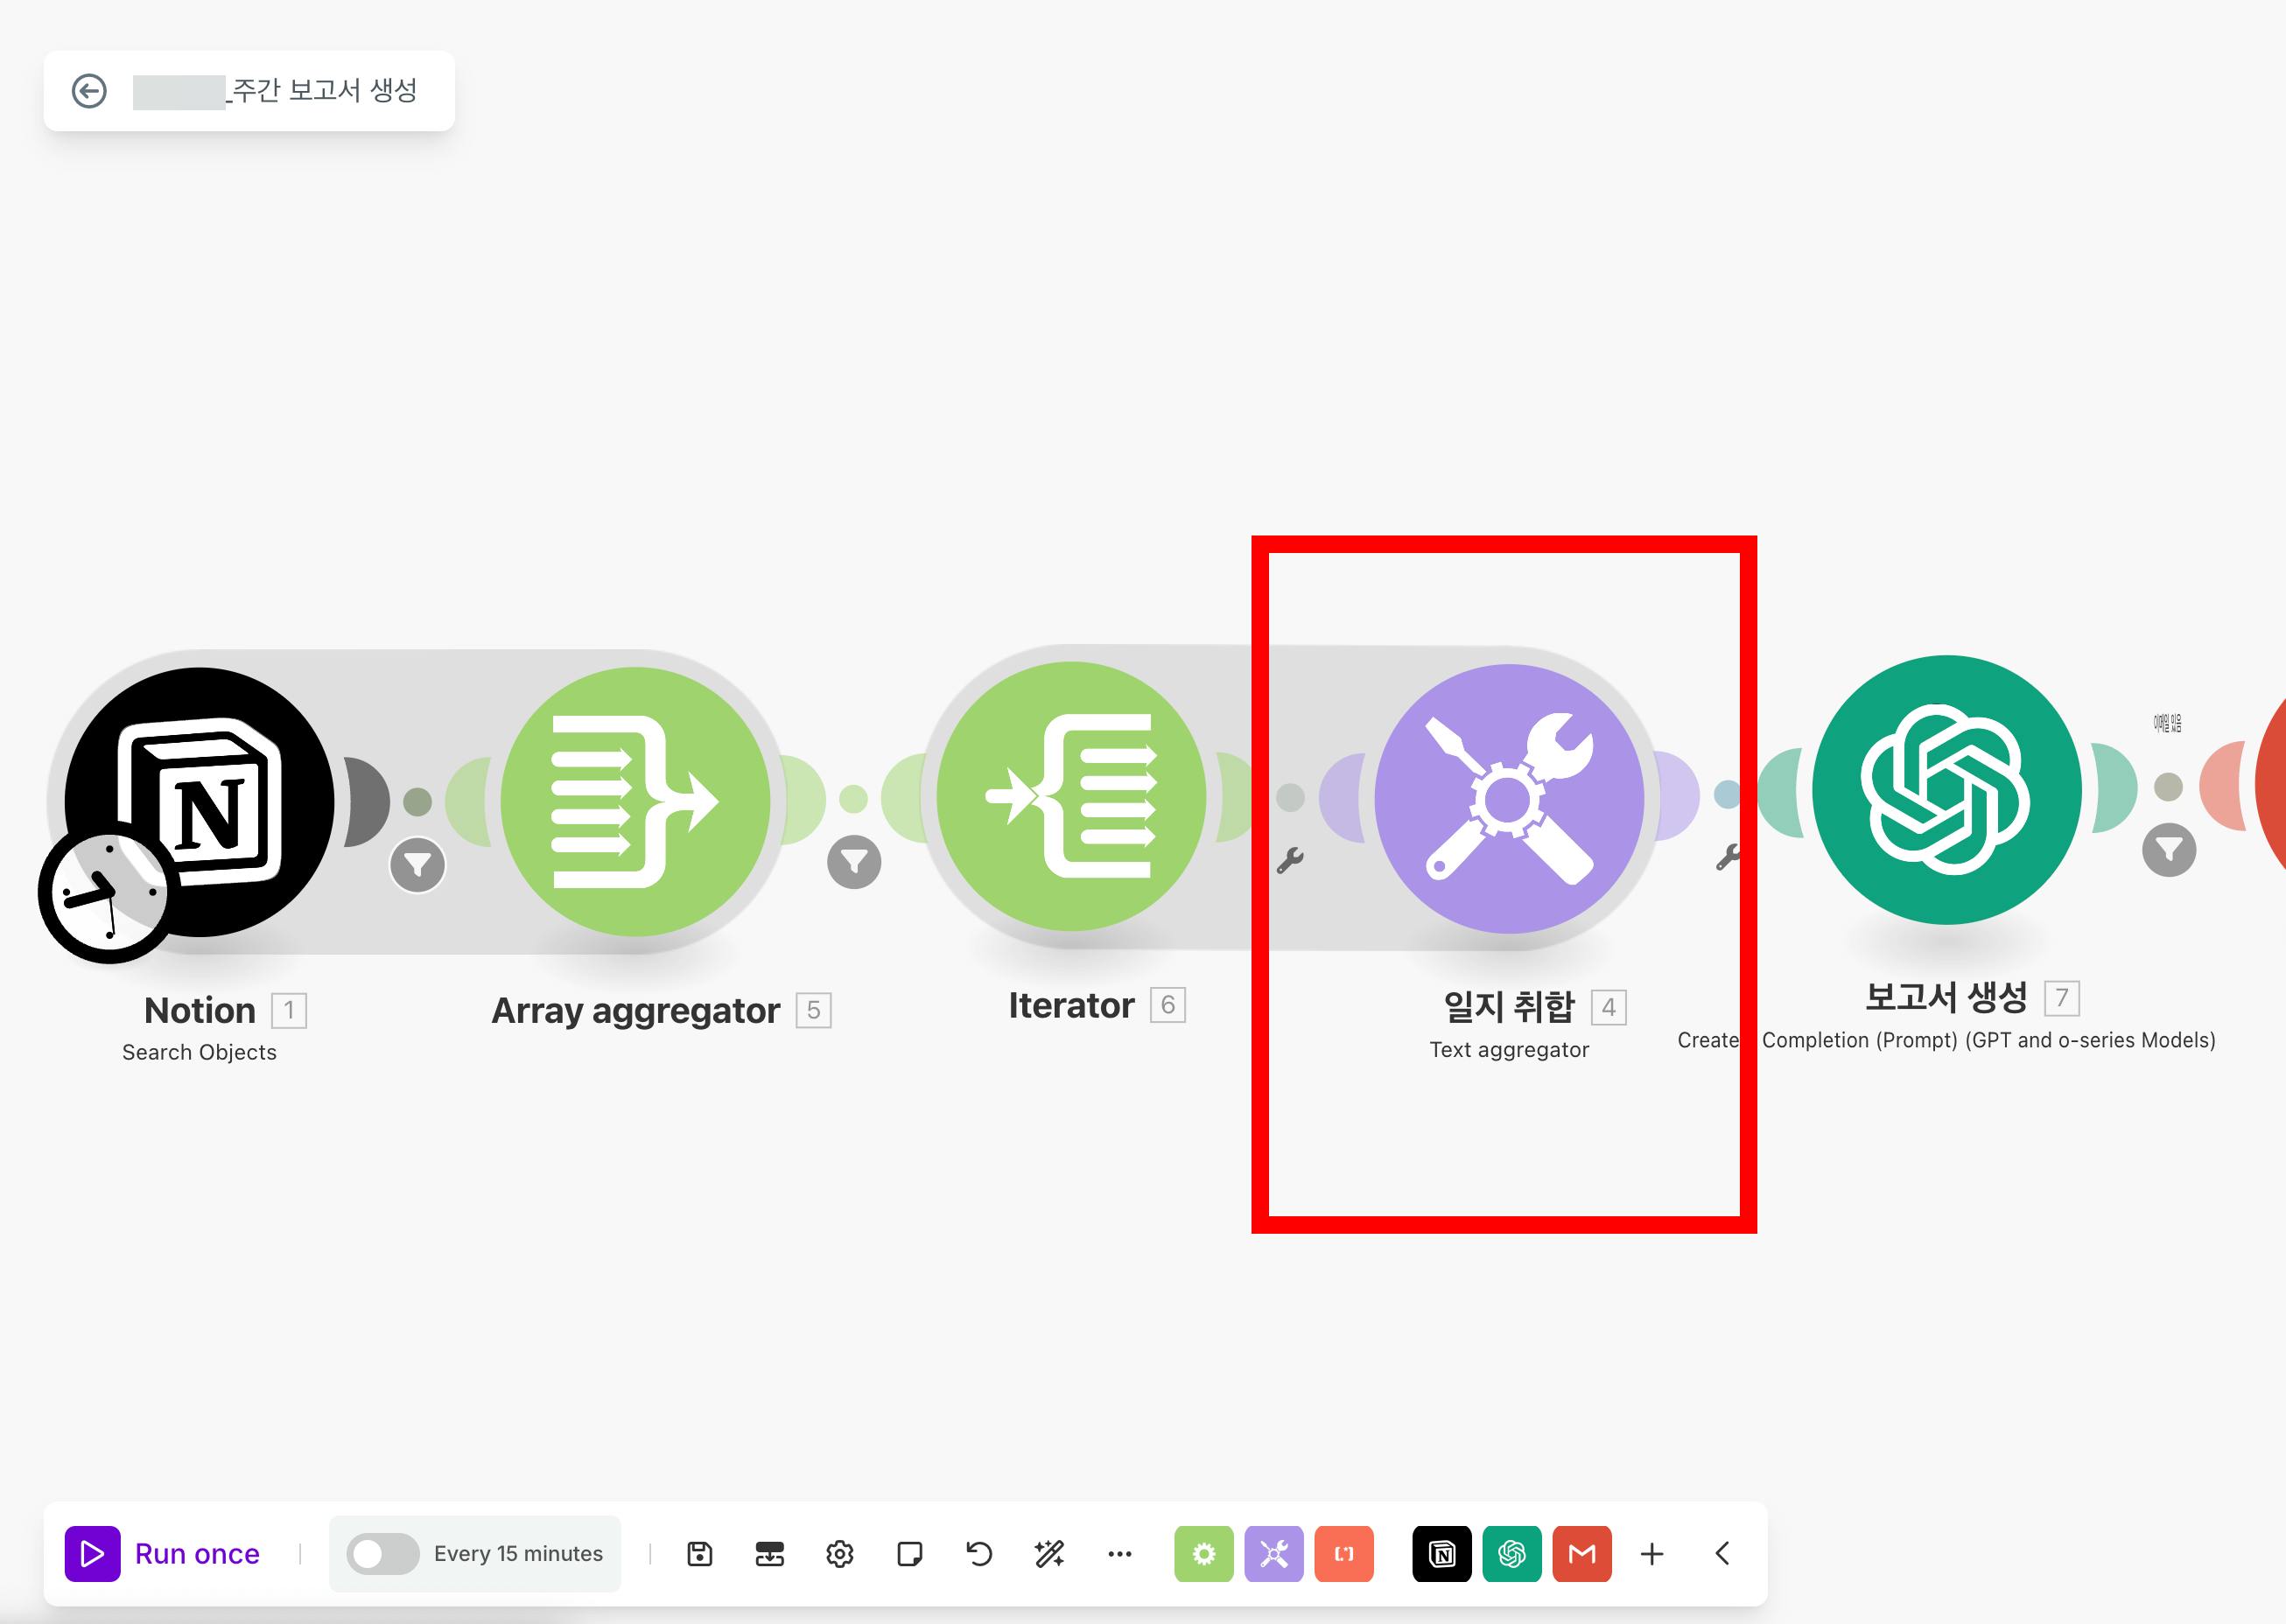Open the Array aggregator module

pos(635,801)
